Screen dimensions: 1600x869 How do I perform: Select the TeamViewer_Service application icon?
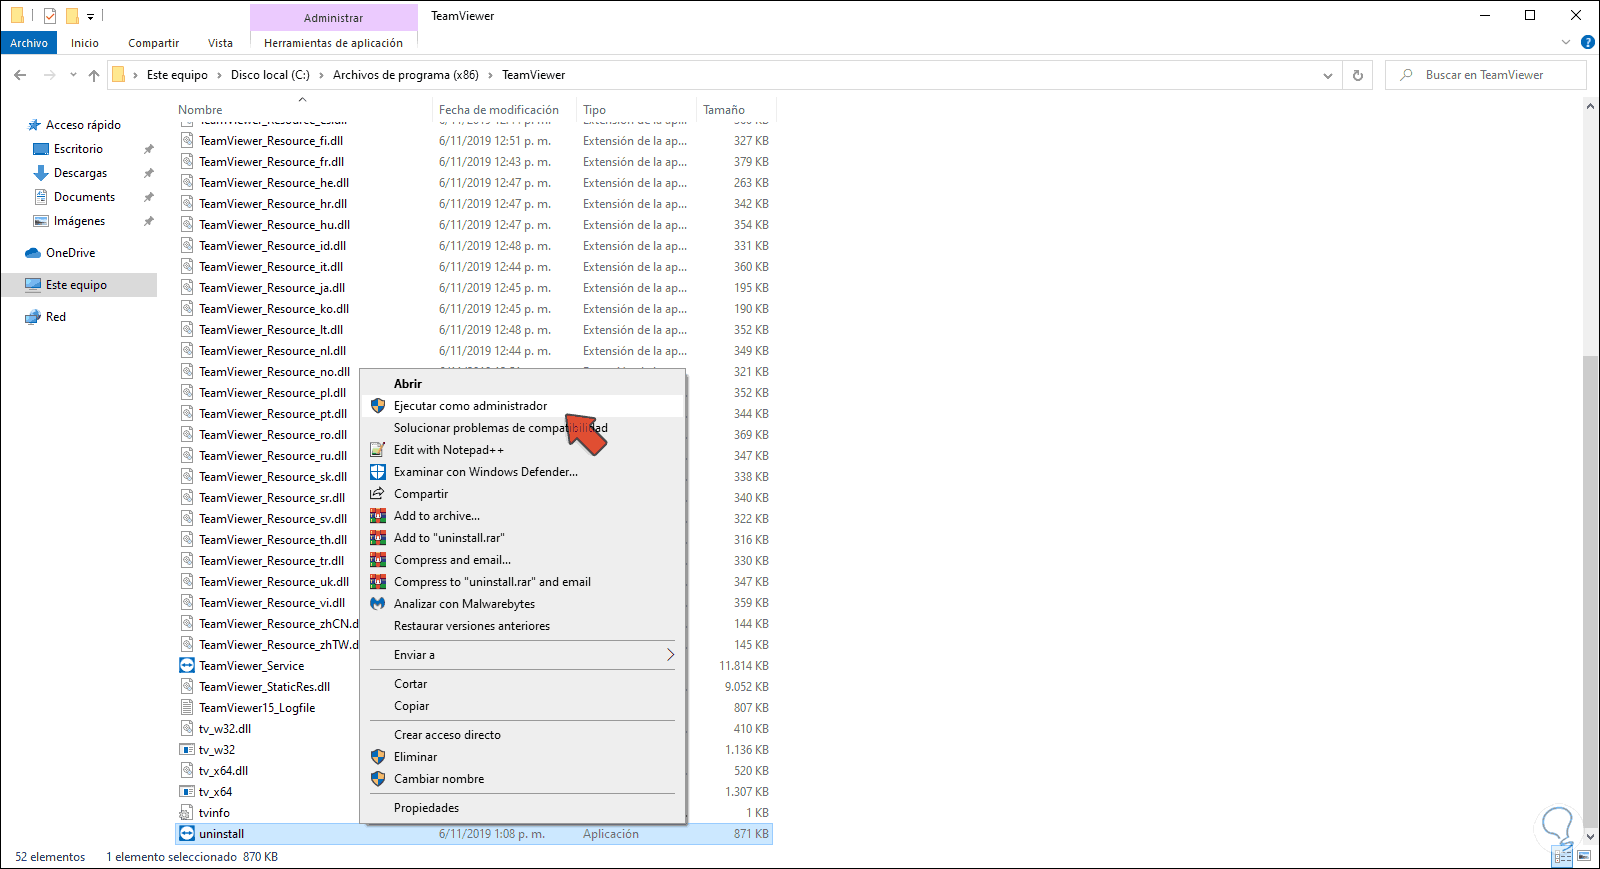click(187, 666)
